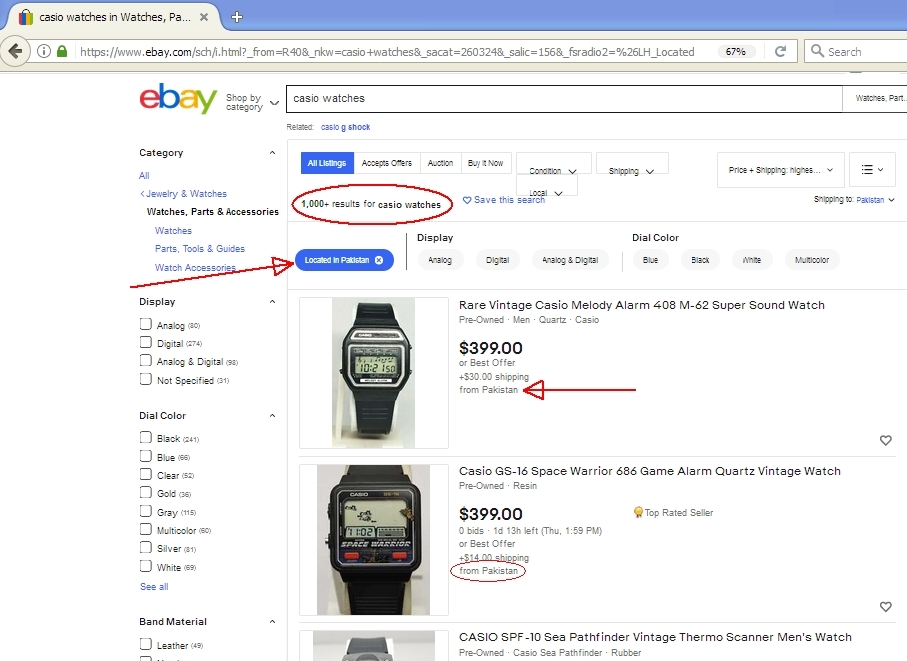This screenshot has height=661, width=907.
Task: Check the Gold dial color checkbox
Action: [146, 493]
